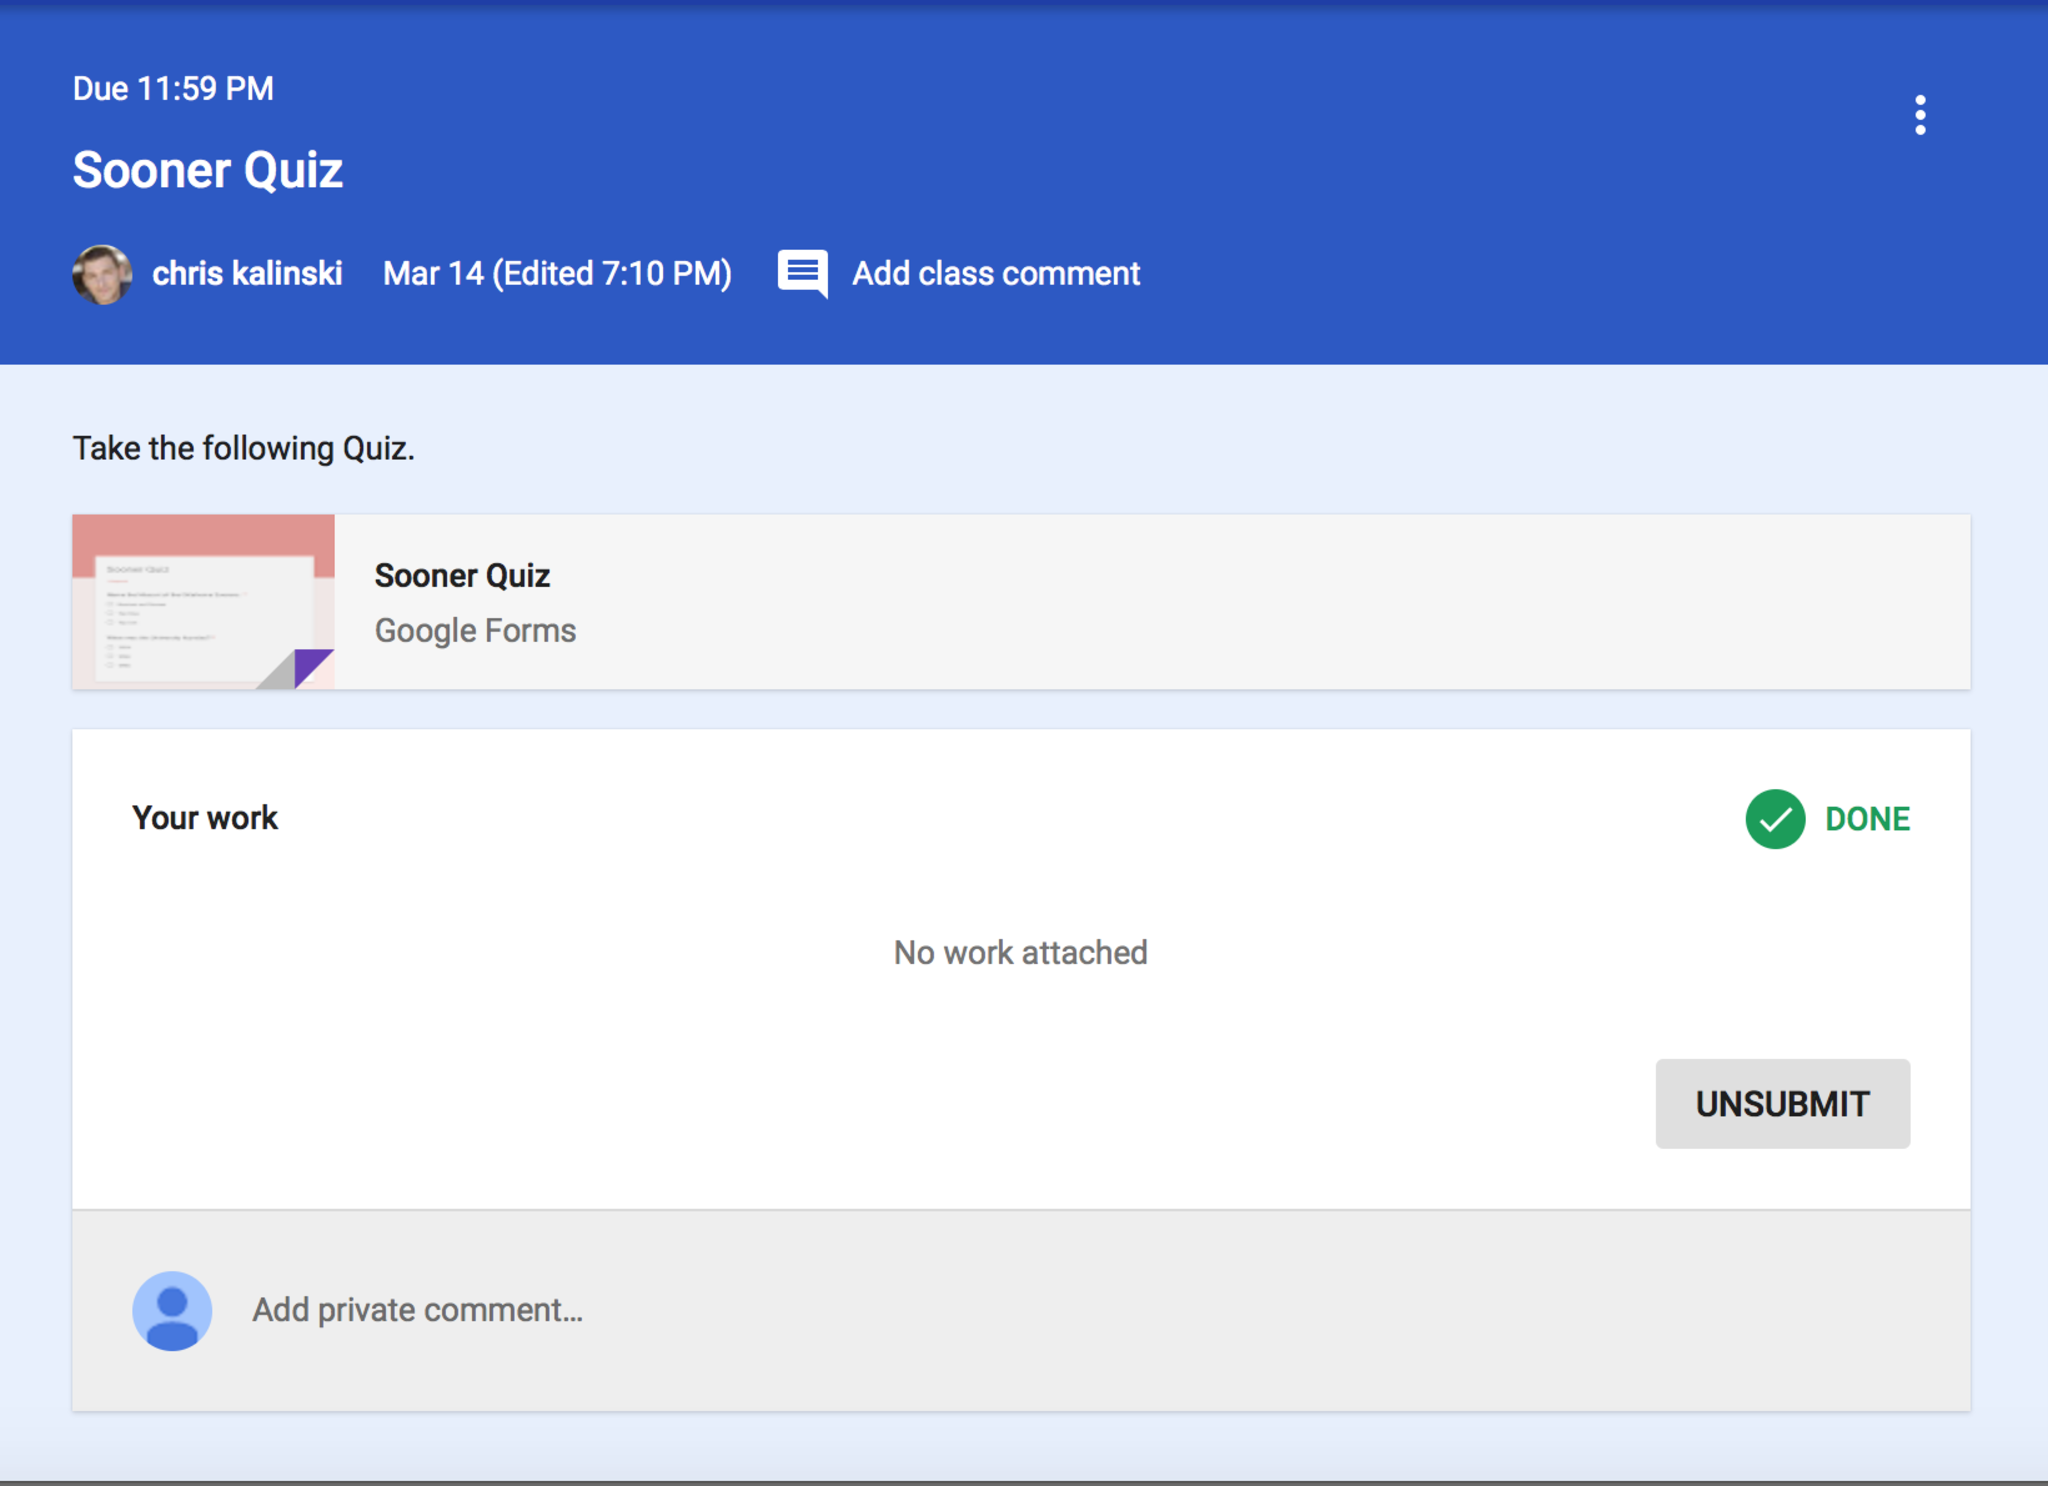
Task: Click the Due 11:59 PM text
Action: pyautogui.click(x=173, y=89)
